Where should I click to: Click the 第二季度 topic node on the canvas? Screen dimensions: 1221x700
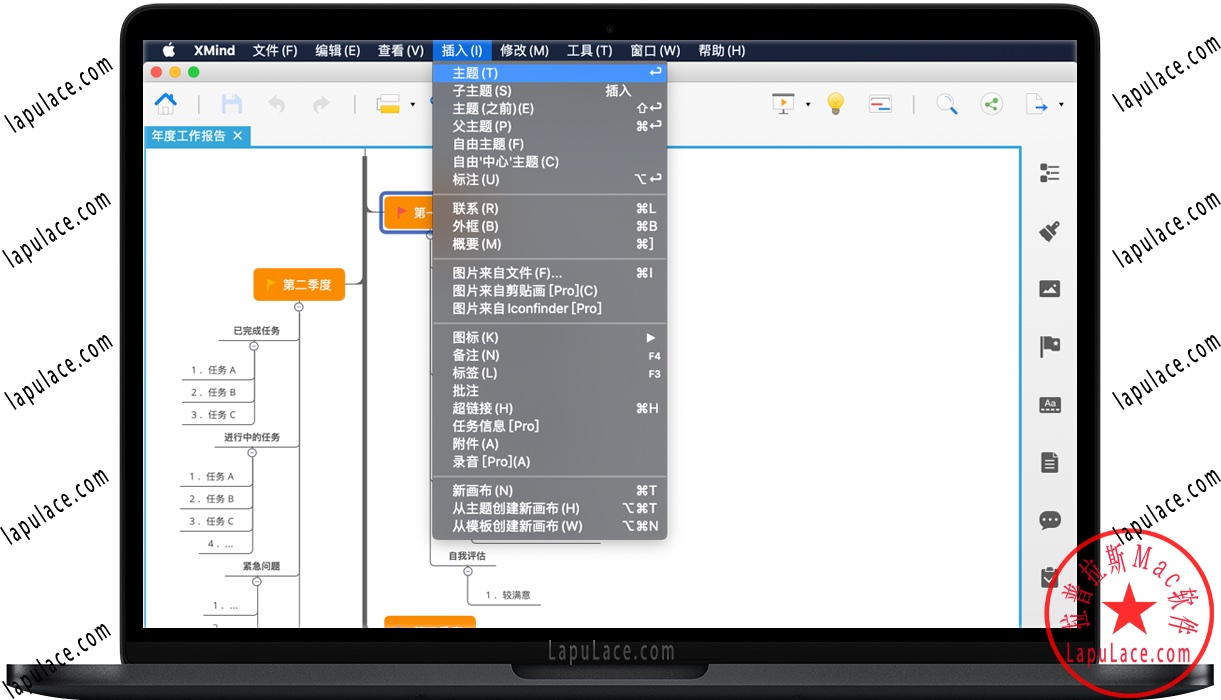(x=299, y=284)
